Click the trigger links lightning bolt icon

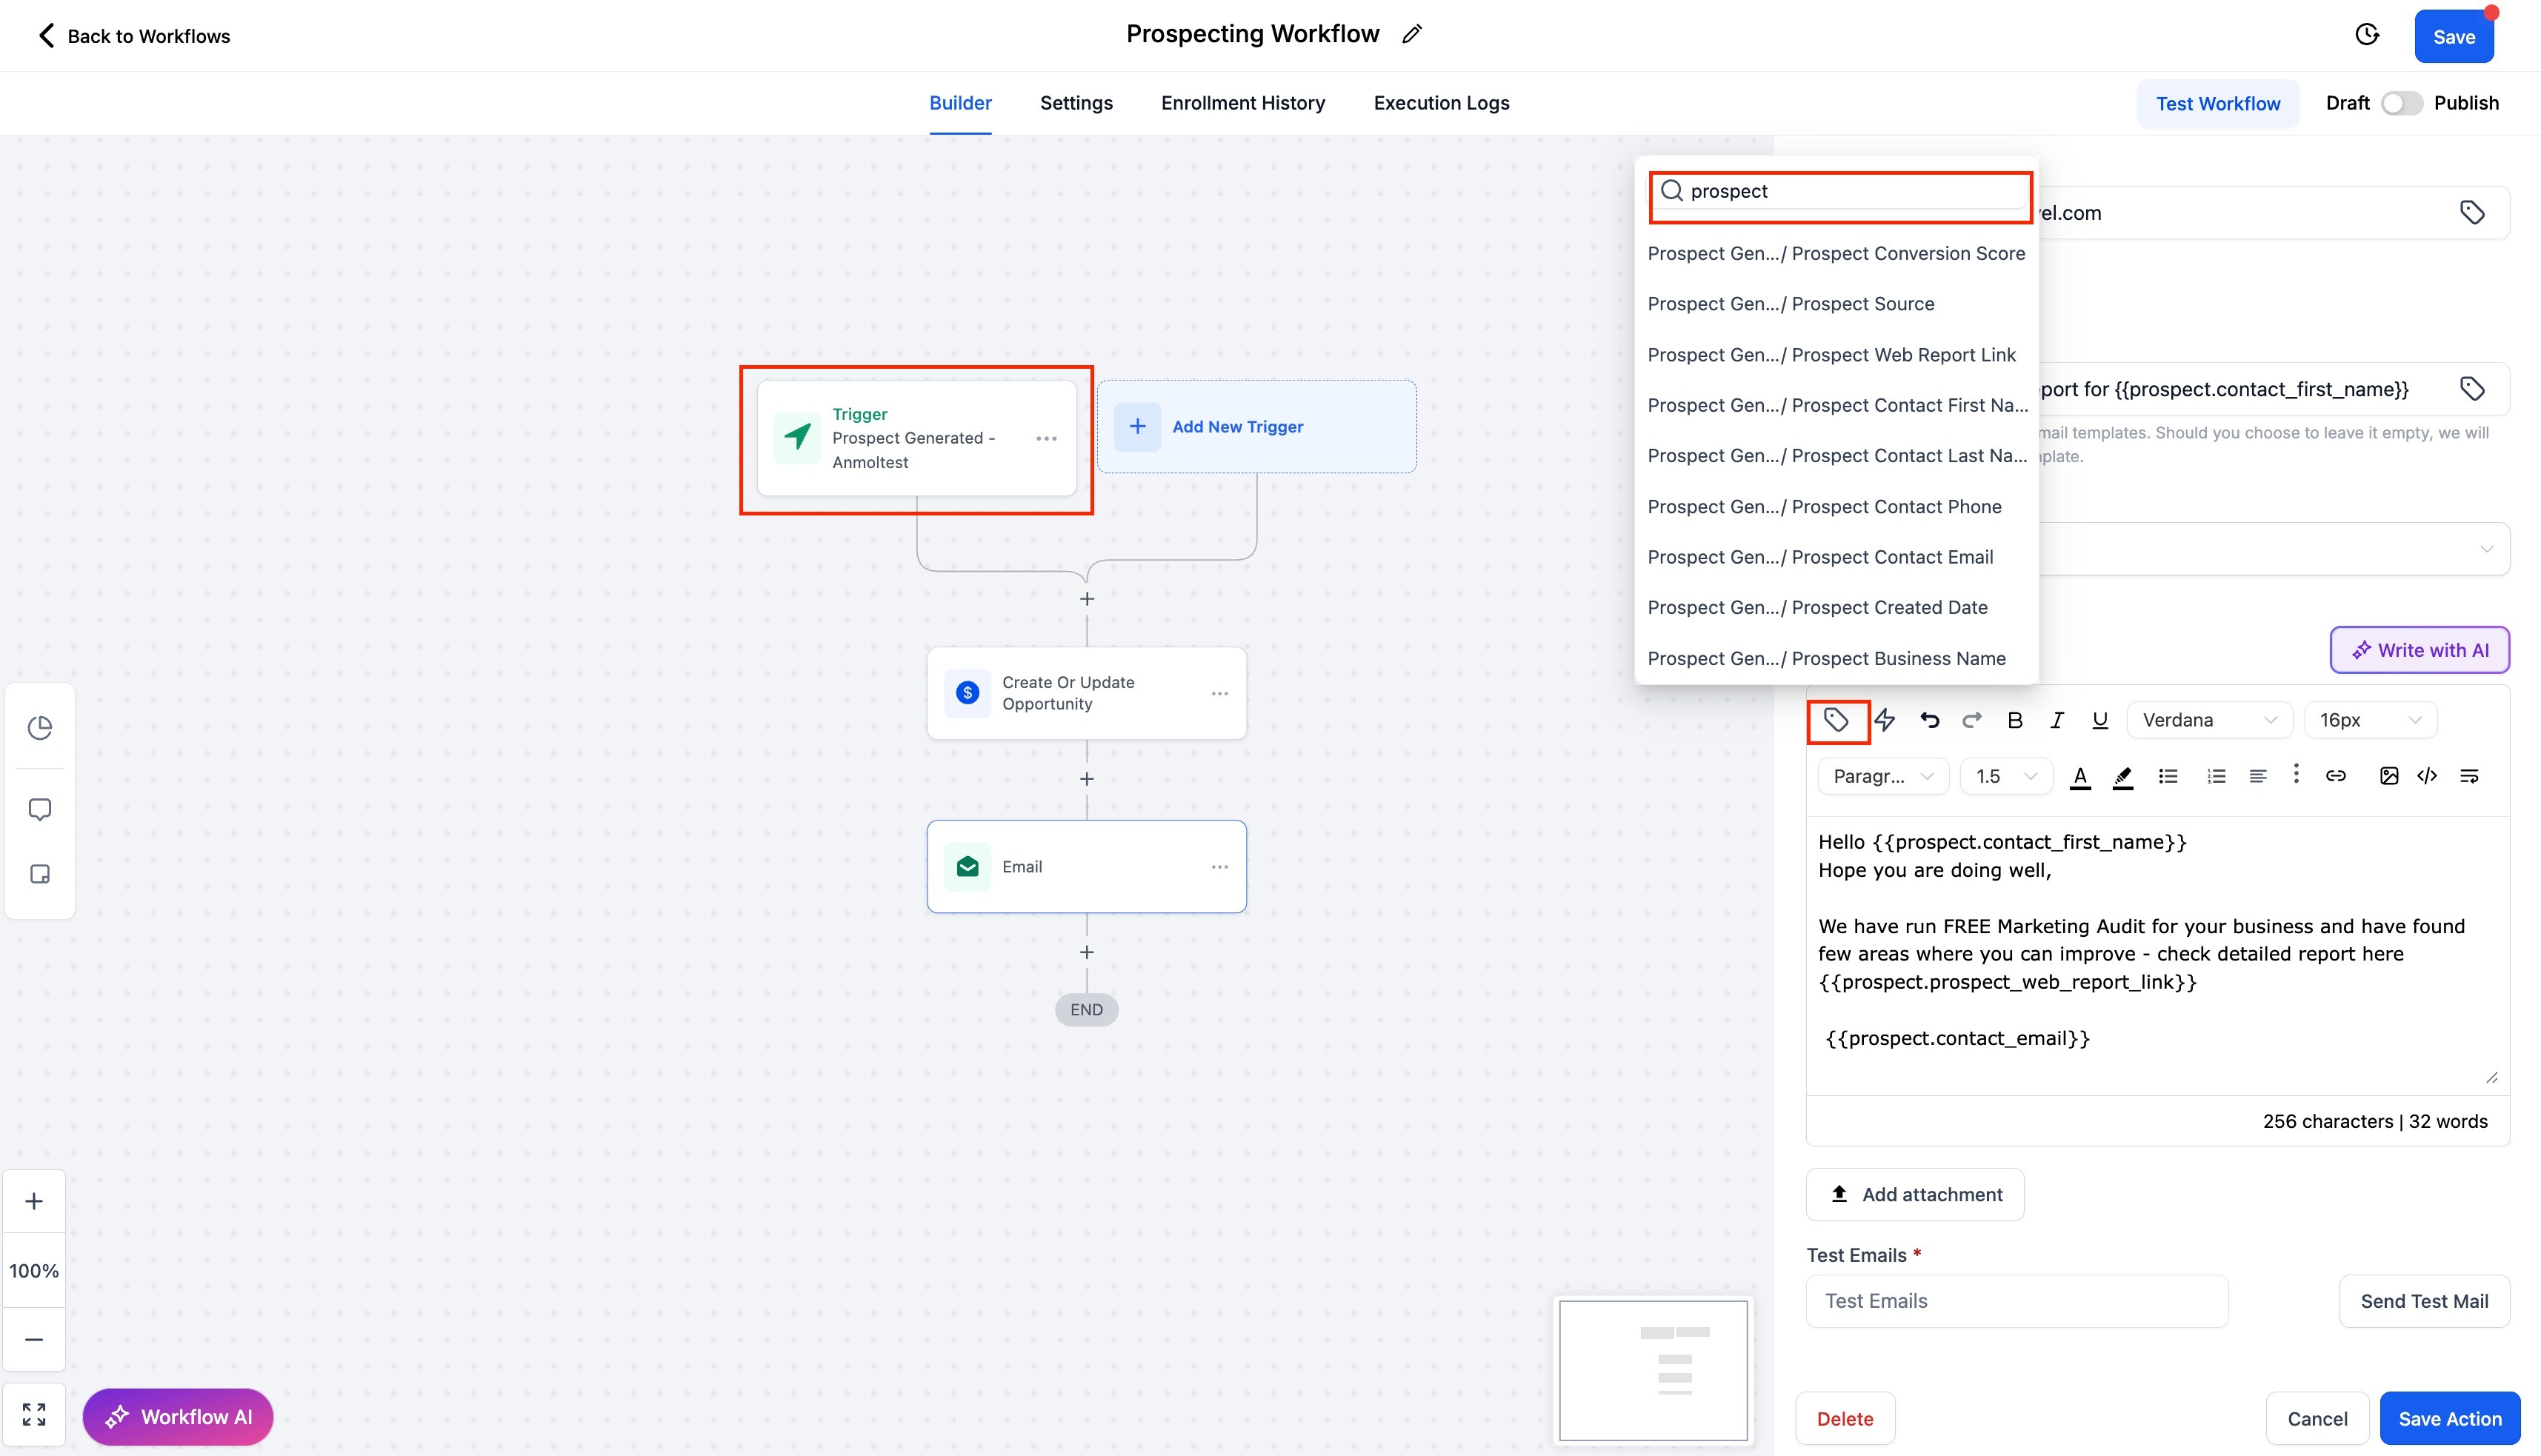(1885, 720)
